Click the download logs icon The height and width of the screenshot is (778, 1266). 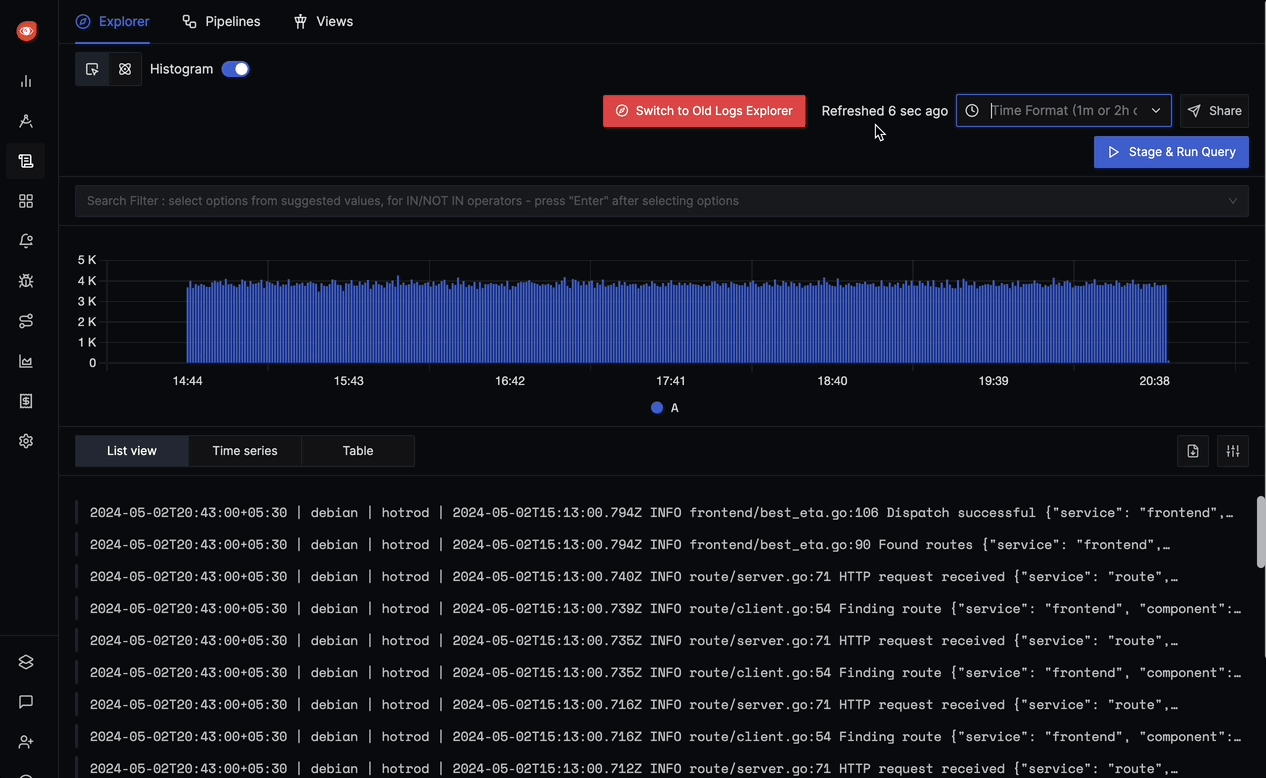pyautogui.click(x=1193, y=451)
